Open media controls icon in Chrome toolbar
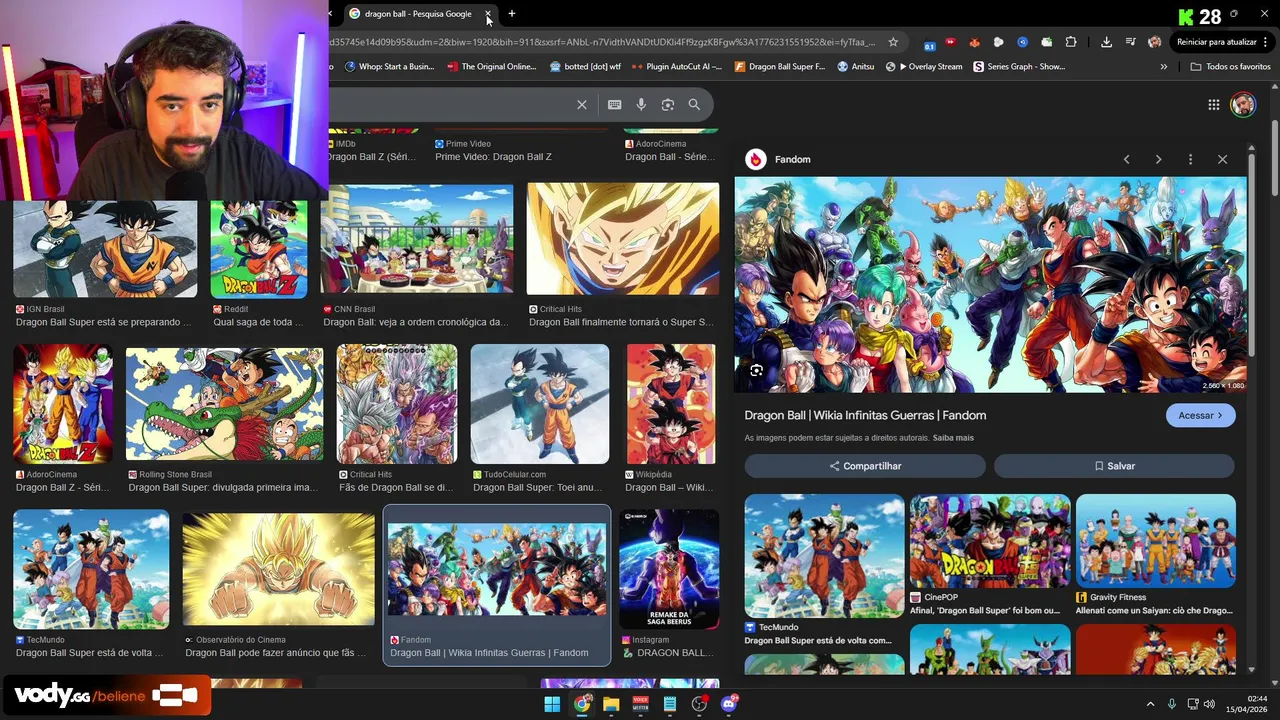Viewport: 1280px width, 720px height. [1130, 42]
